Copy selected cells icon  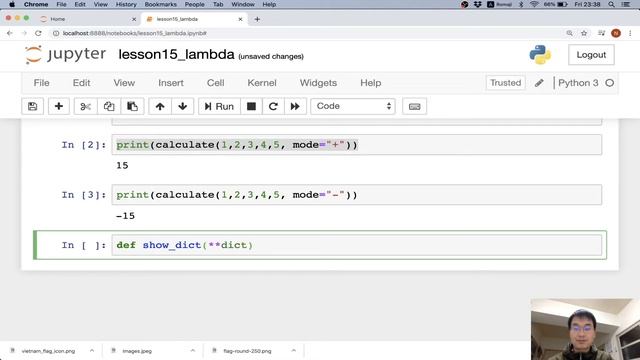pos(109,107)
